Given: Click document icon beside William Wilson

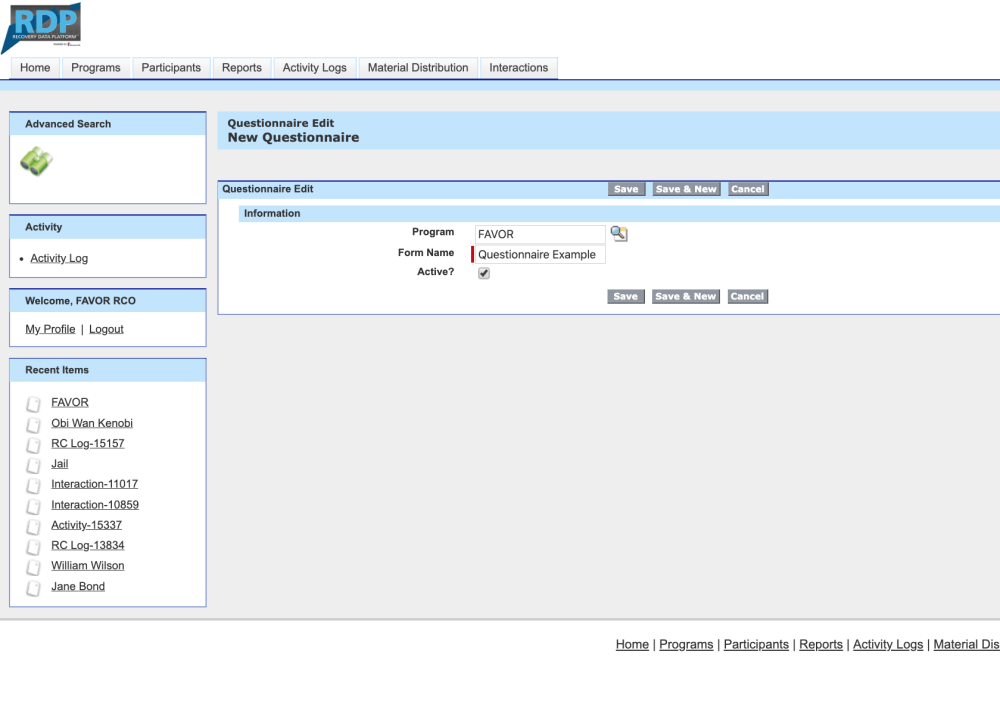Looking at the screenshot, I should [x=33, y=566].
